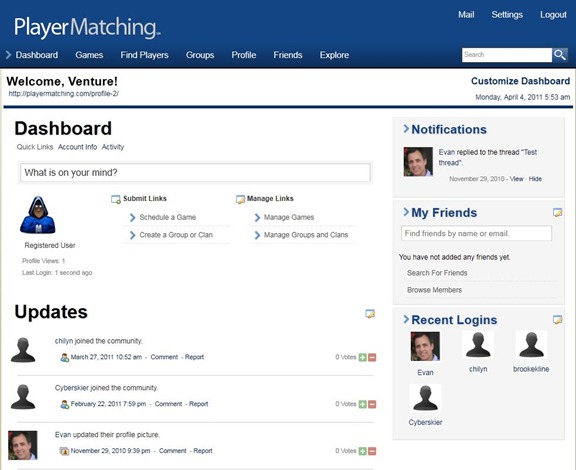This screenshot has width=576, height=470.
Task: Vote down chilyn joined update
Action: point(372,357)
